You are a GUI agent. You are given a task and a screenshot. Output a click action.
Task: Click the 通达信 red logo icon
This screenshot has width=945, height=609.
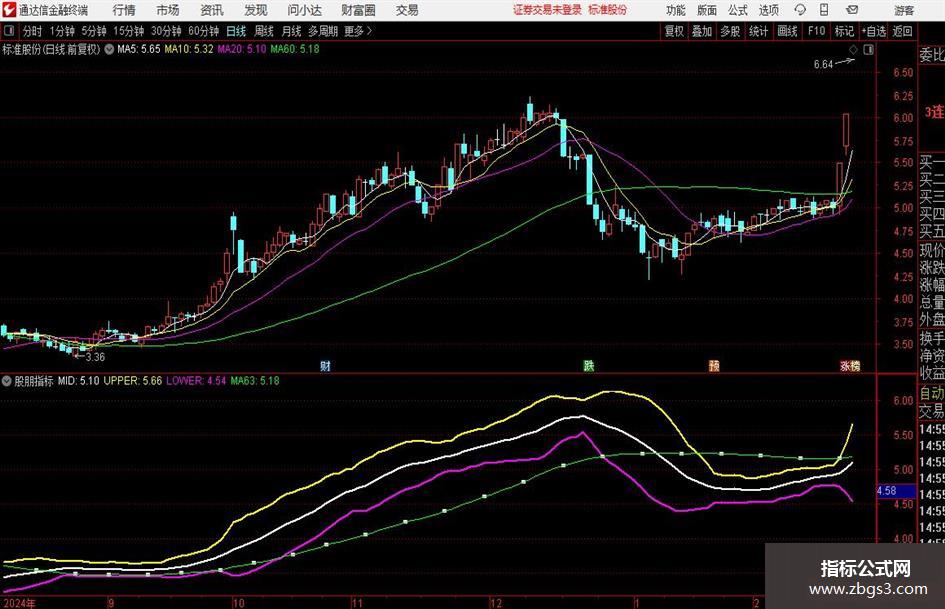coord(8,10)
